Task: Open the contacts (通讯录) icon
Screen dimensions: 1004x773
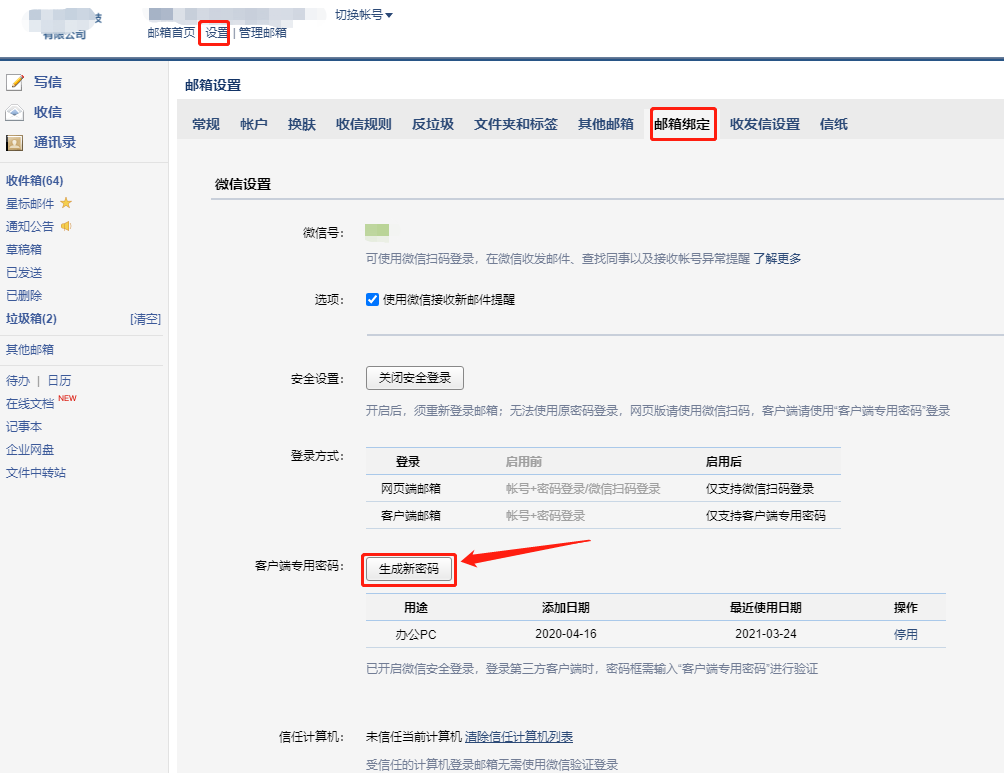Action: (x=15, y=142)
